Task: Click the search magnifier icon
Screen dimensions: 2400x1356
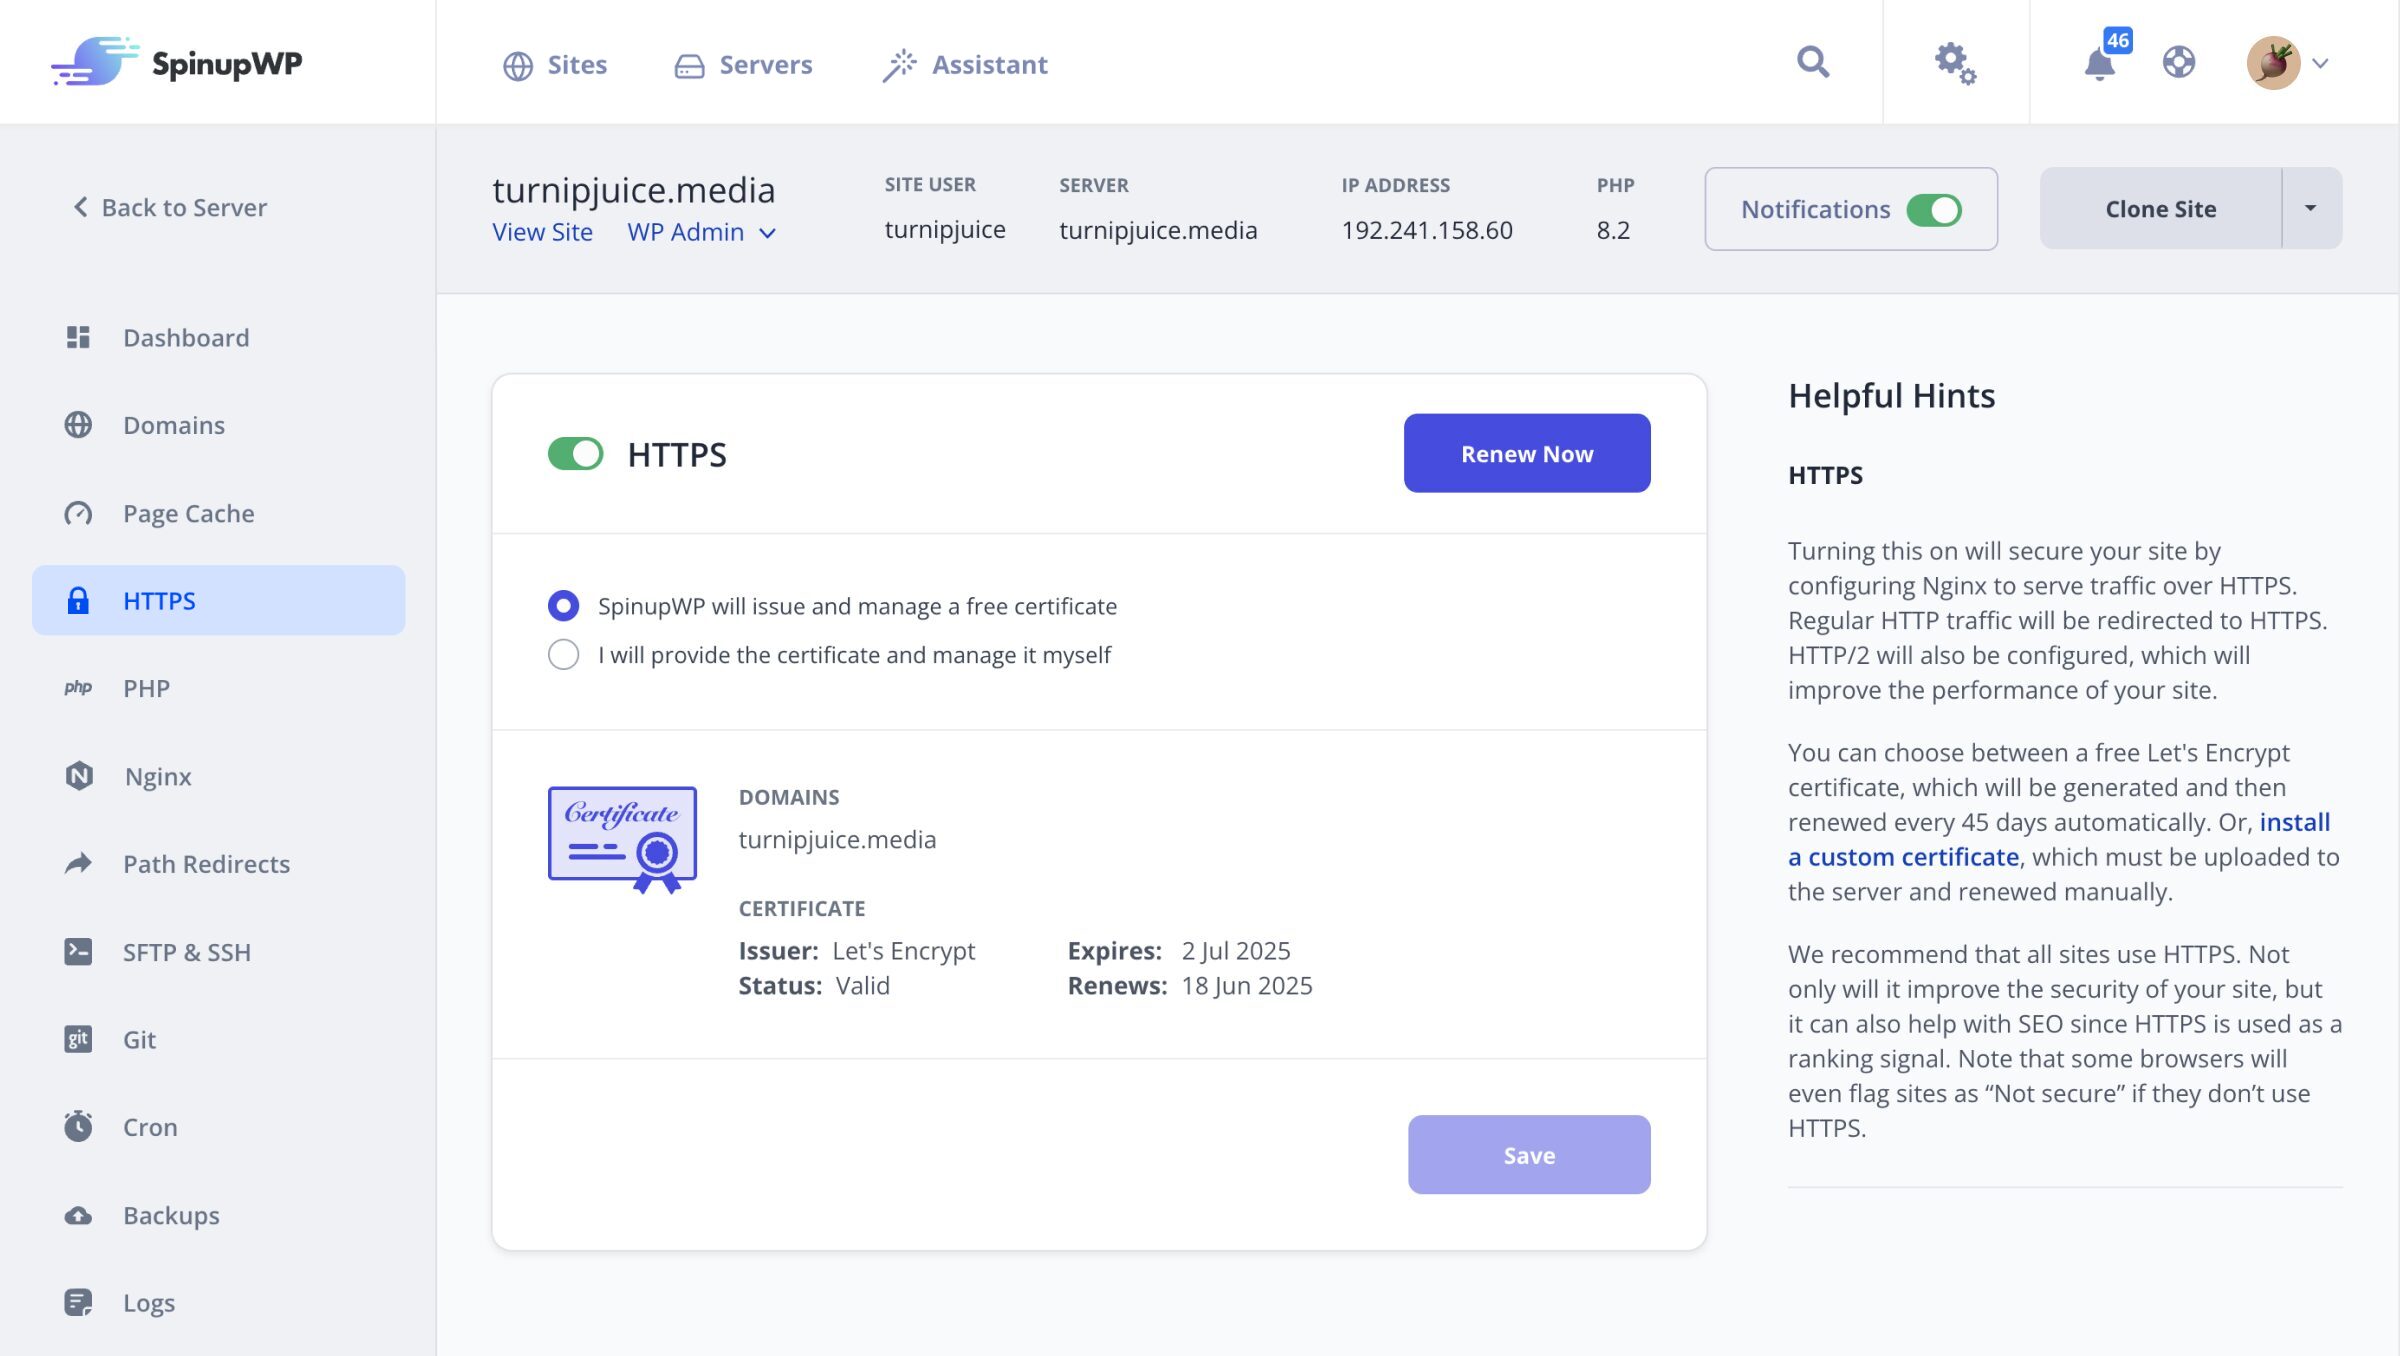Action: tap(1812, 62)
